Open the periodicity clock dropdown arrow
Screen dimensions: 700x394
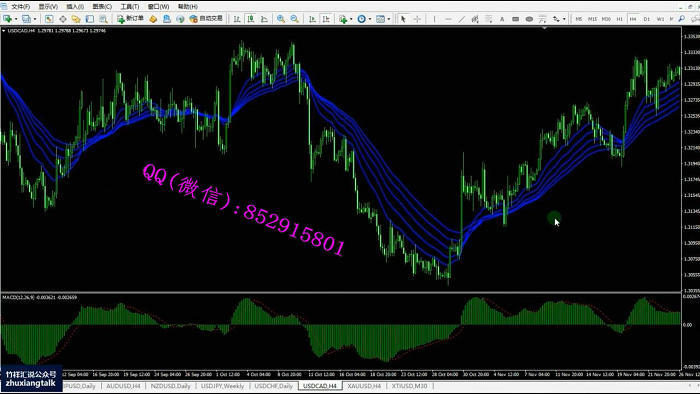(370, 19)
